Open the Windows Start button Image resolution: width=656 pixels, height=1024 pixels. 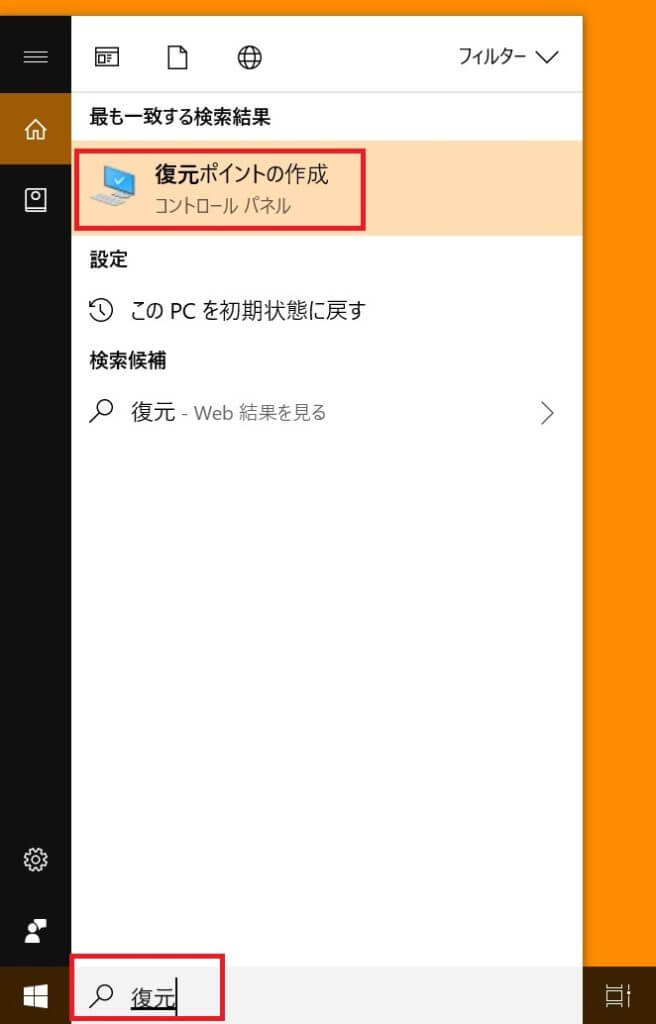[x=35, y=996]
